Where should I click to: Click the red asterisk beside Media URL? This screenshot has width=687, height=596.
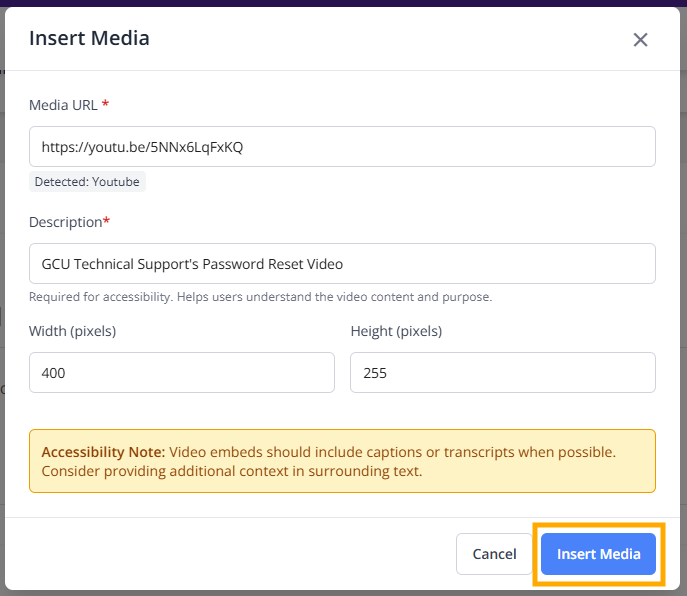tap(106, 105)
